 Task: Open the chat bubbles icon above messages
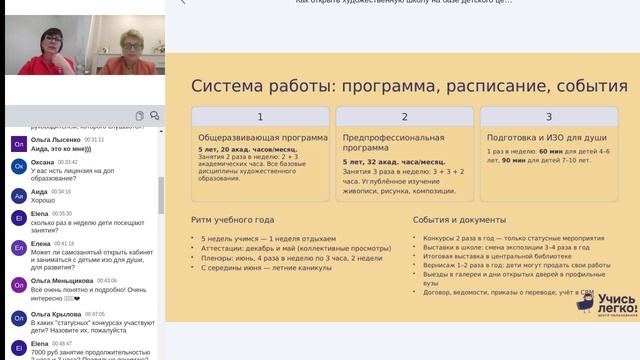point(155,116)
